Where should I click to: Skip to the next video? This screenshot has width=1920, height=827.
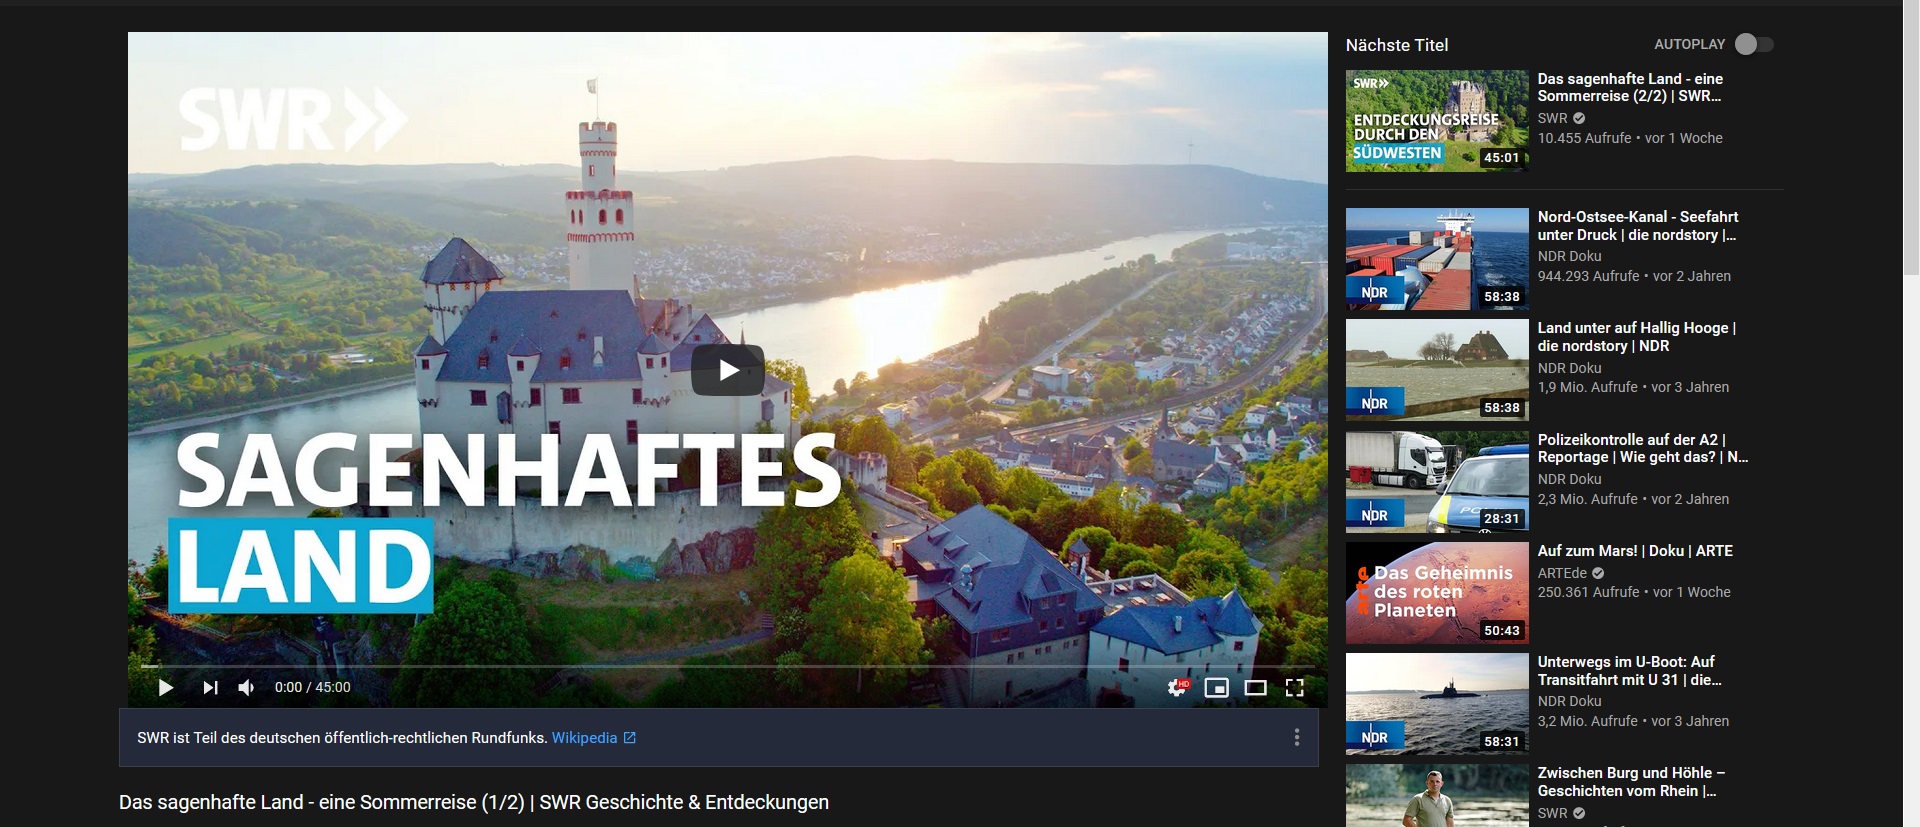click(x=210, y=687)
